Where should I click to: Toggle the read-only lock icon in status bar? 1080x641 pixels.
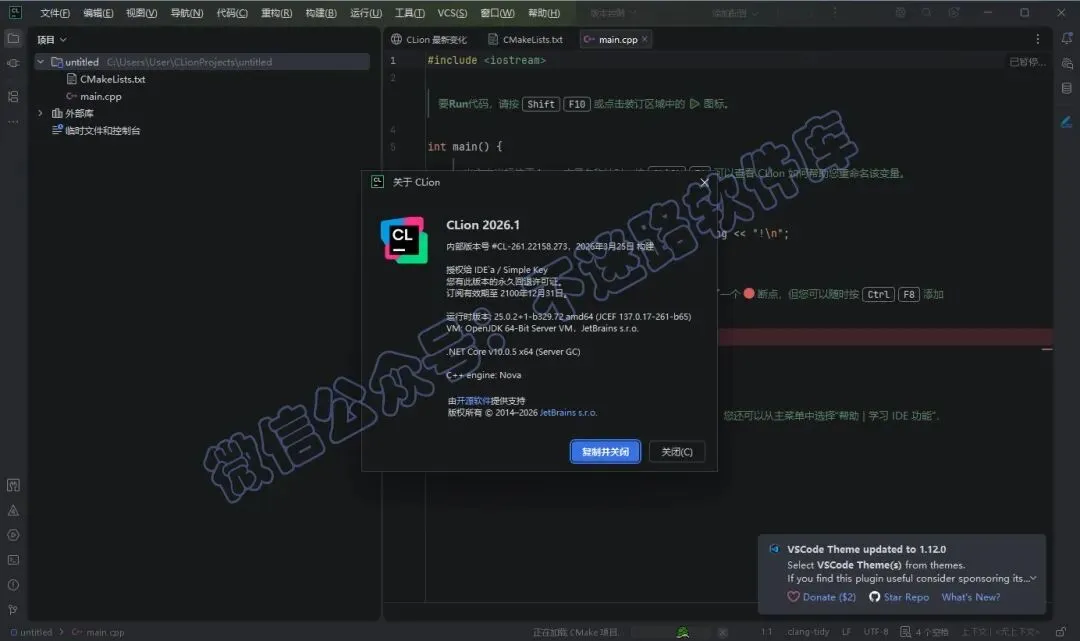pyautogui.click(x=1061, y=632)
